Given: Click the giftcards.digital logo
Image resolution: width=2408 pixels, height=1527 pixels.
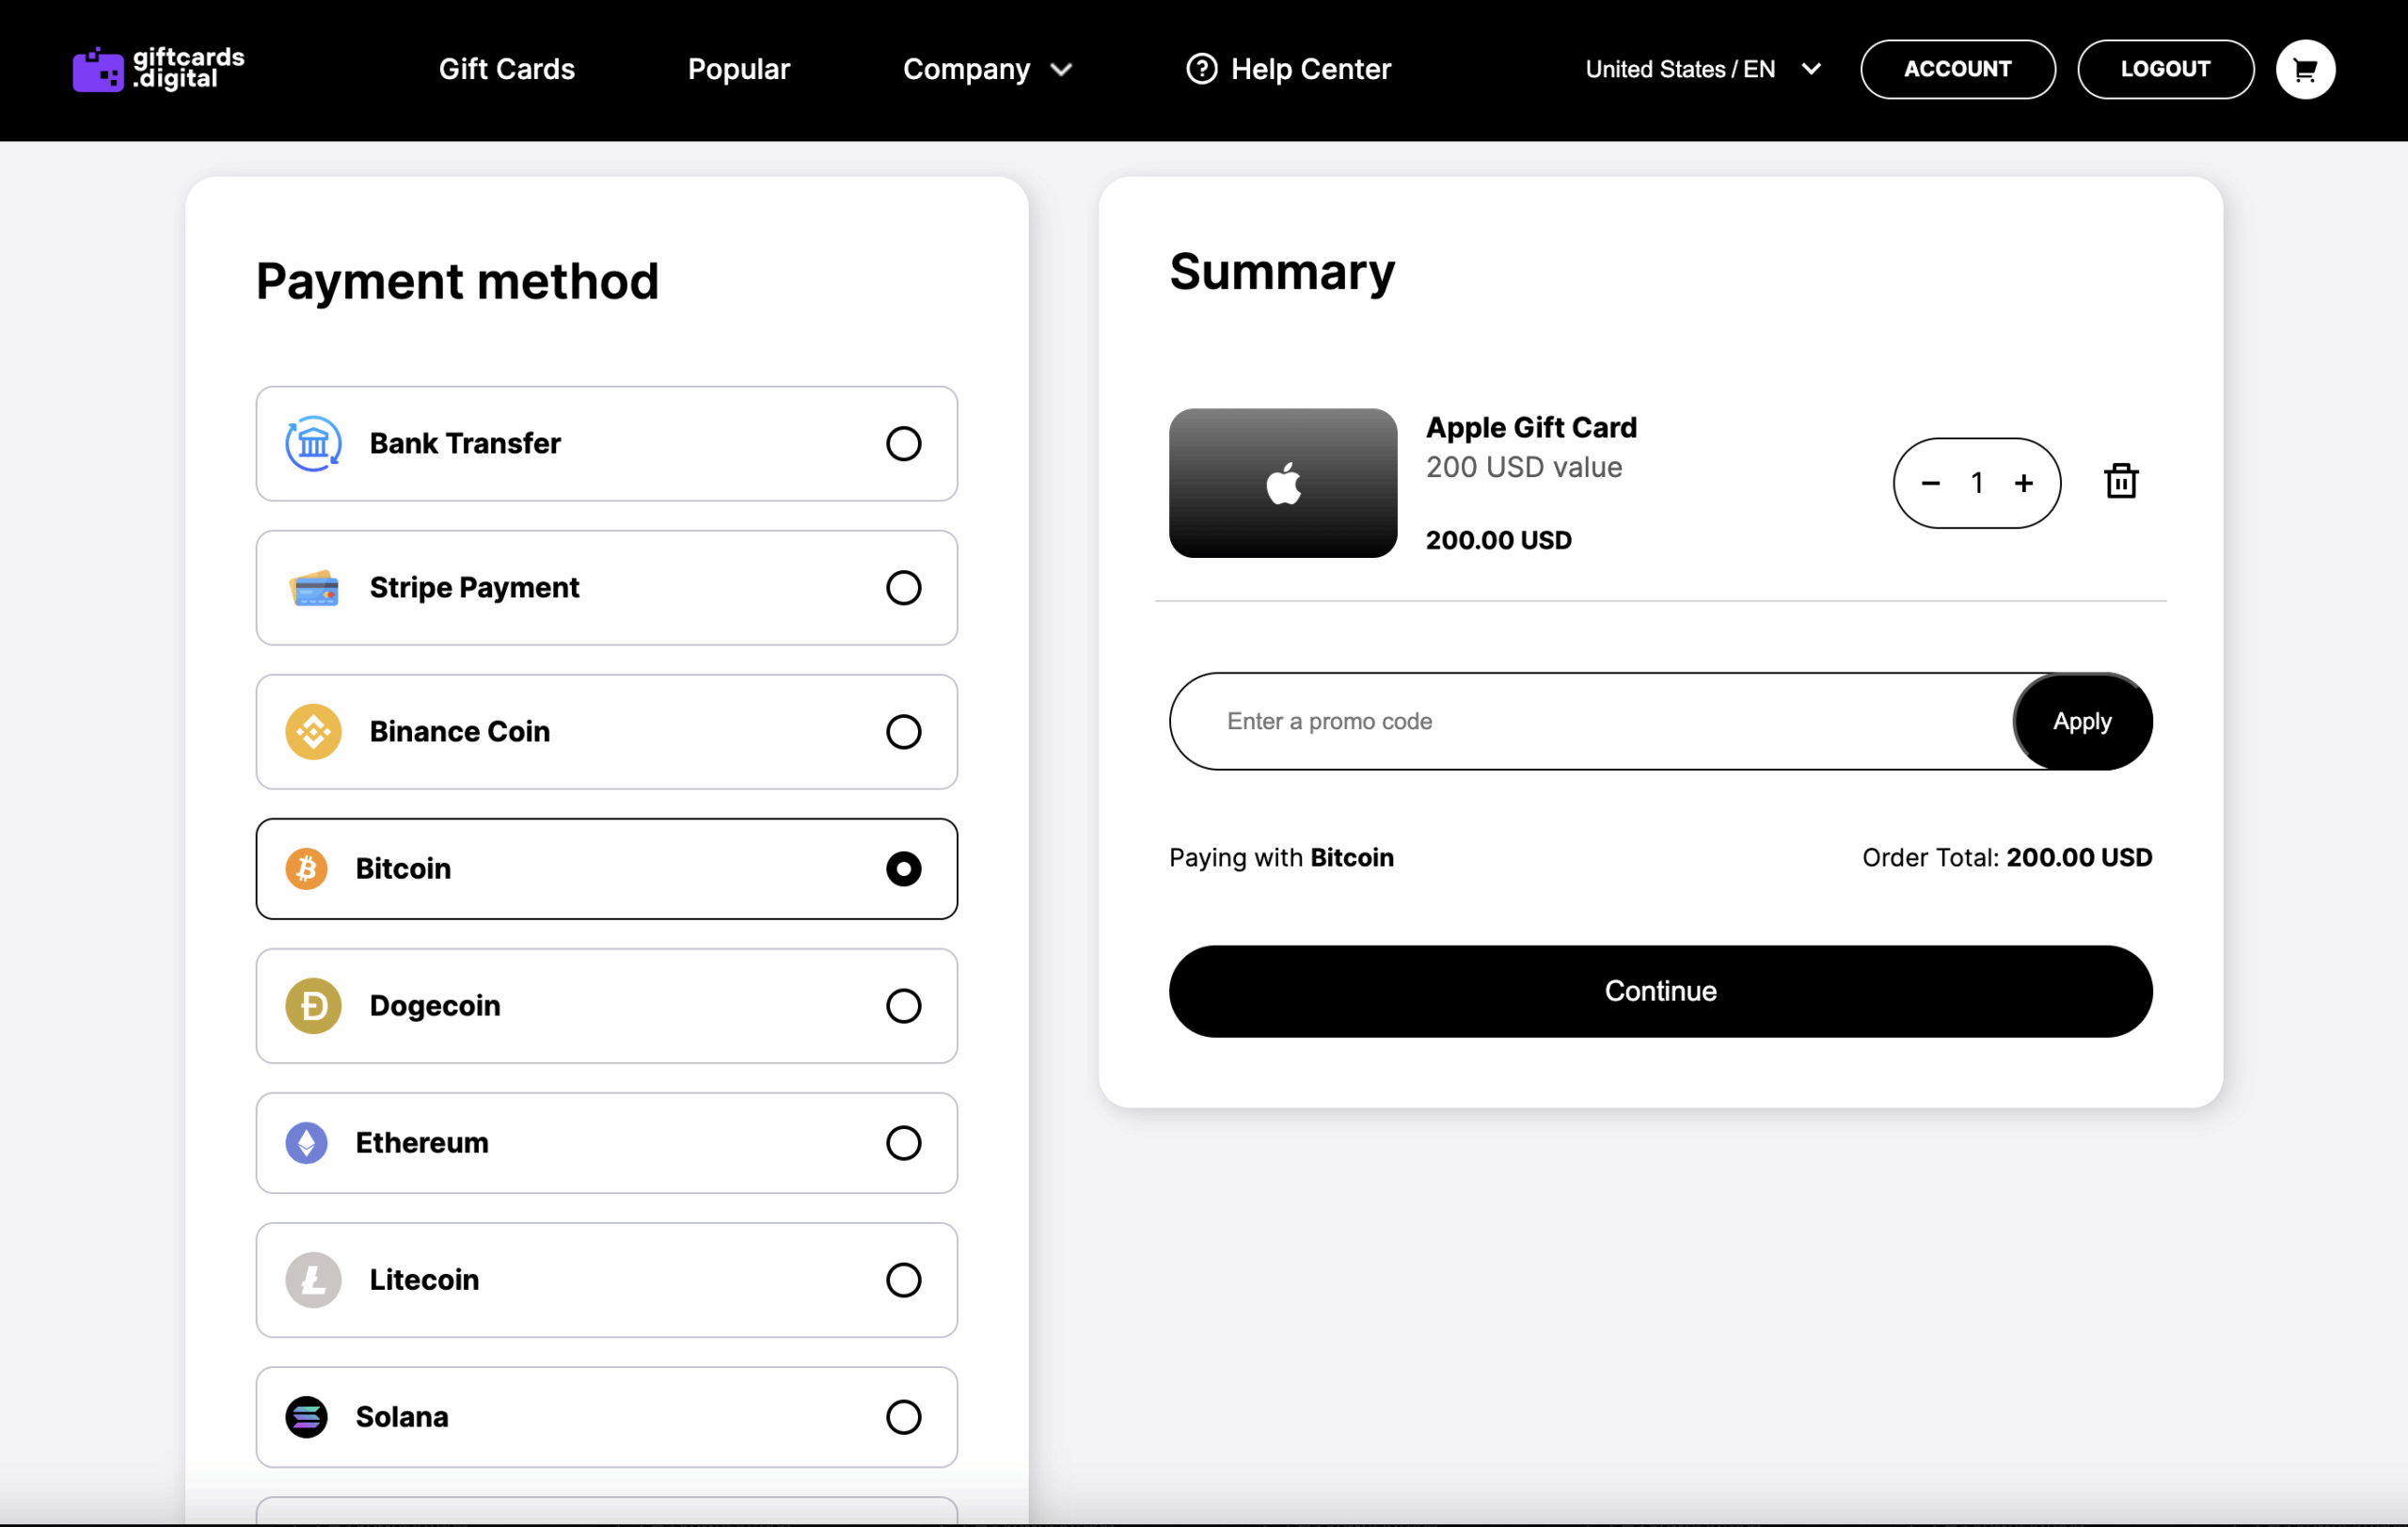Looking at the screenshot, I should 158,69.
